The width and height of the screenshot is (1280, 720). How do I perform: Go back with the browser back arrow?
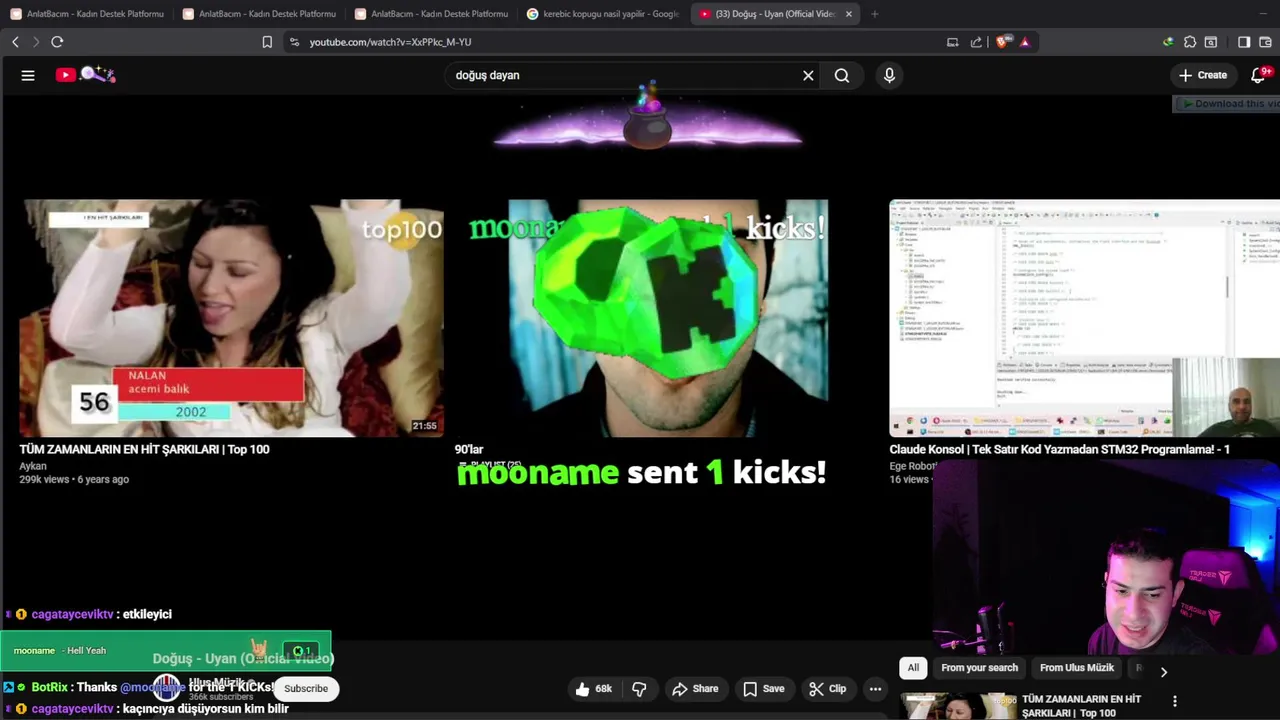[15, 42]
